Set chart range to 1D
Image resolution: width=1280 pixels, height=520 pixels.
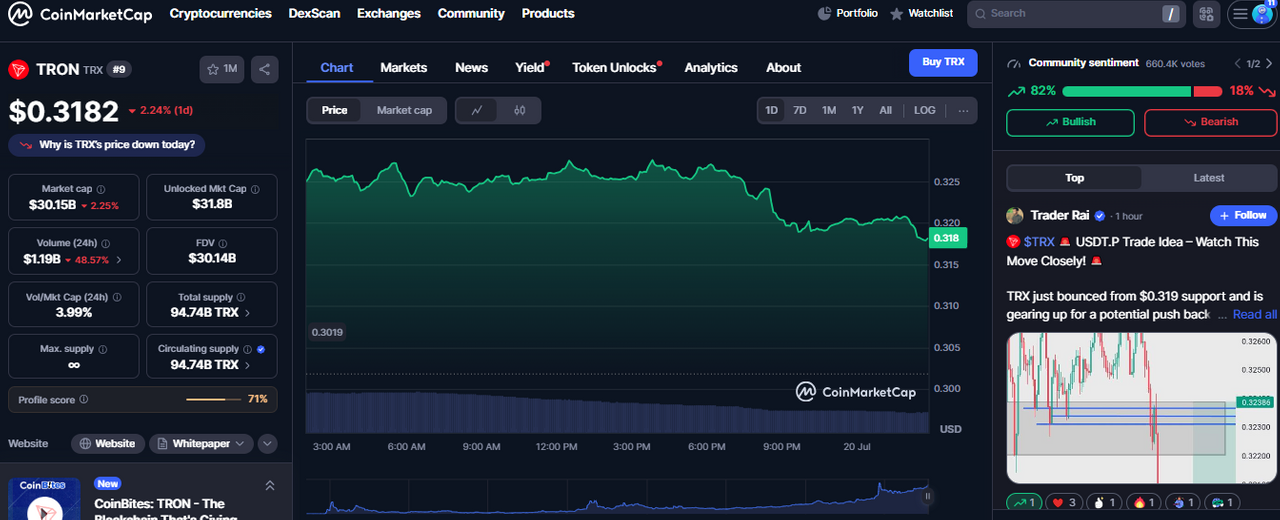[x=772, y=110]
